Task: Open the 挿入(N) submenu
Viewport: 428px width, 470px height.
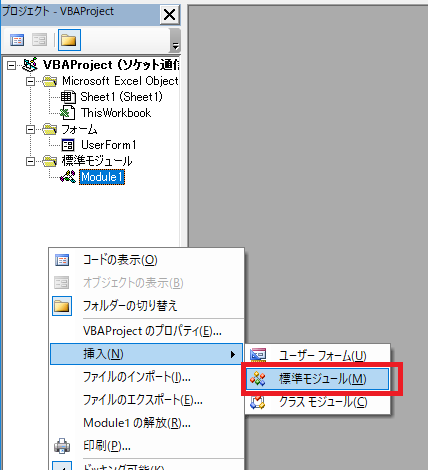Action: 147,354
